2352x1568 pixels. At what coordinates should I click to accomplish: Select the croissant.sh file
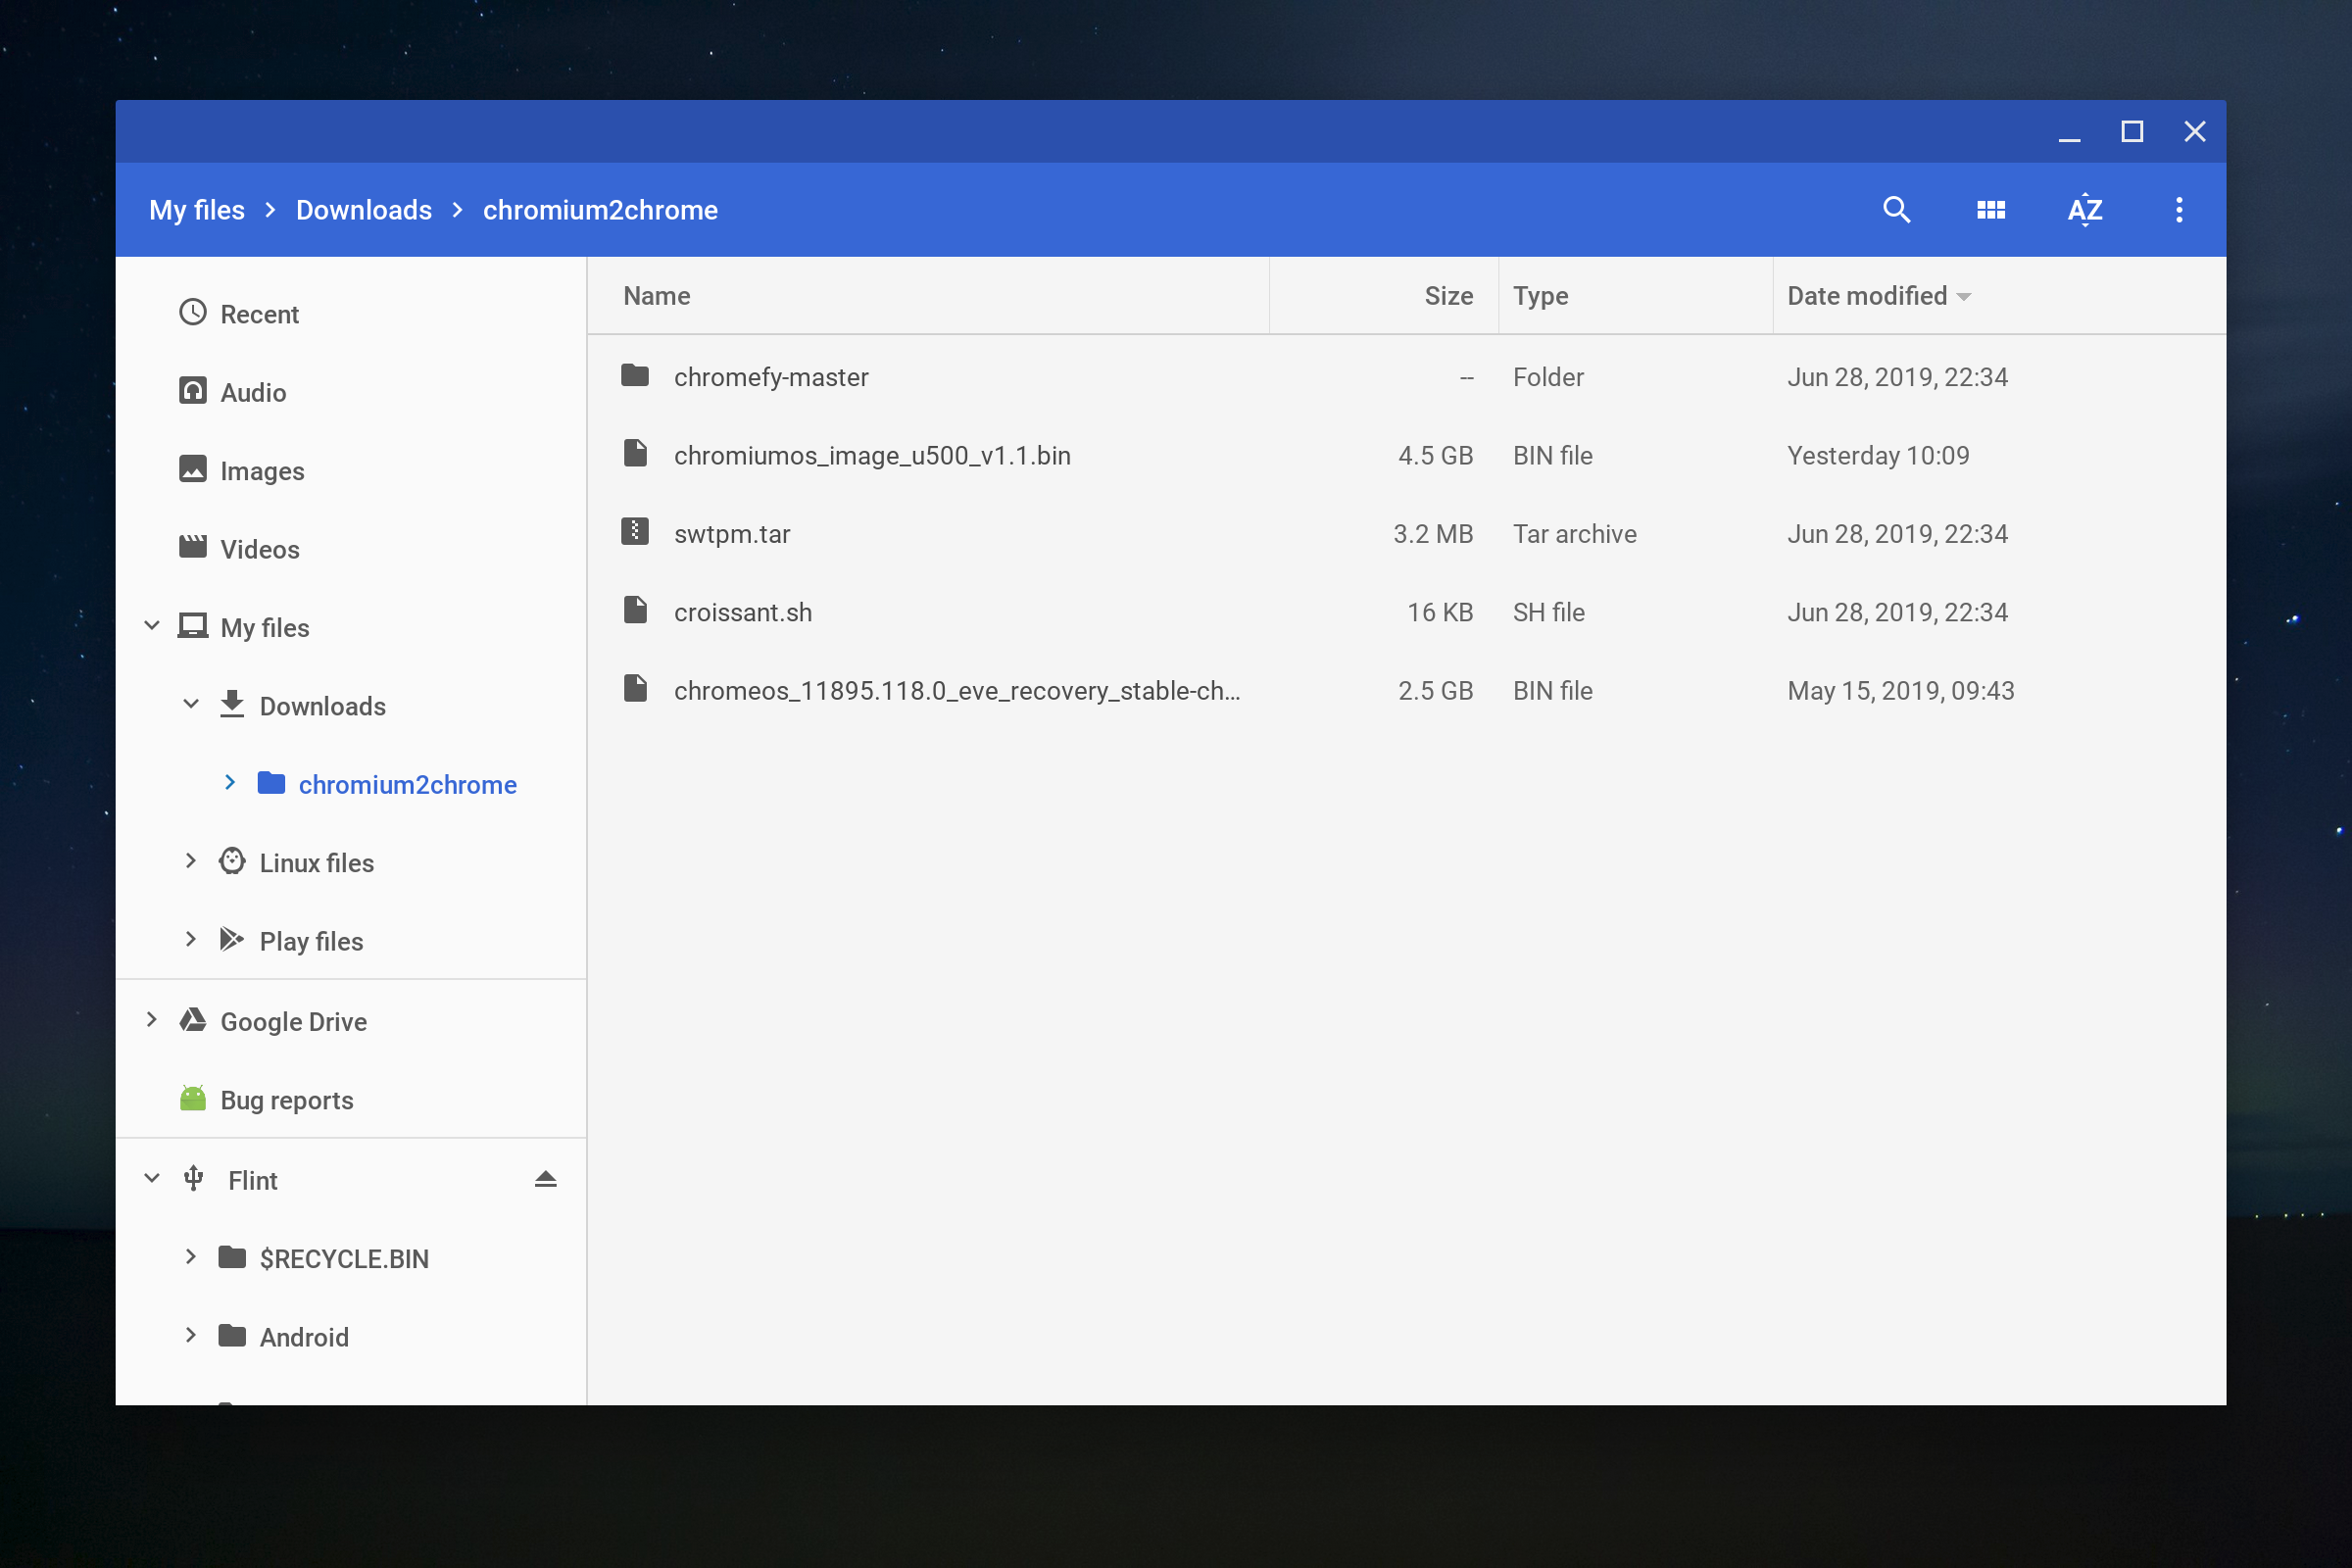742,611
